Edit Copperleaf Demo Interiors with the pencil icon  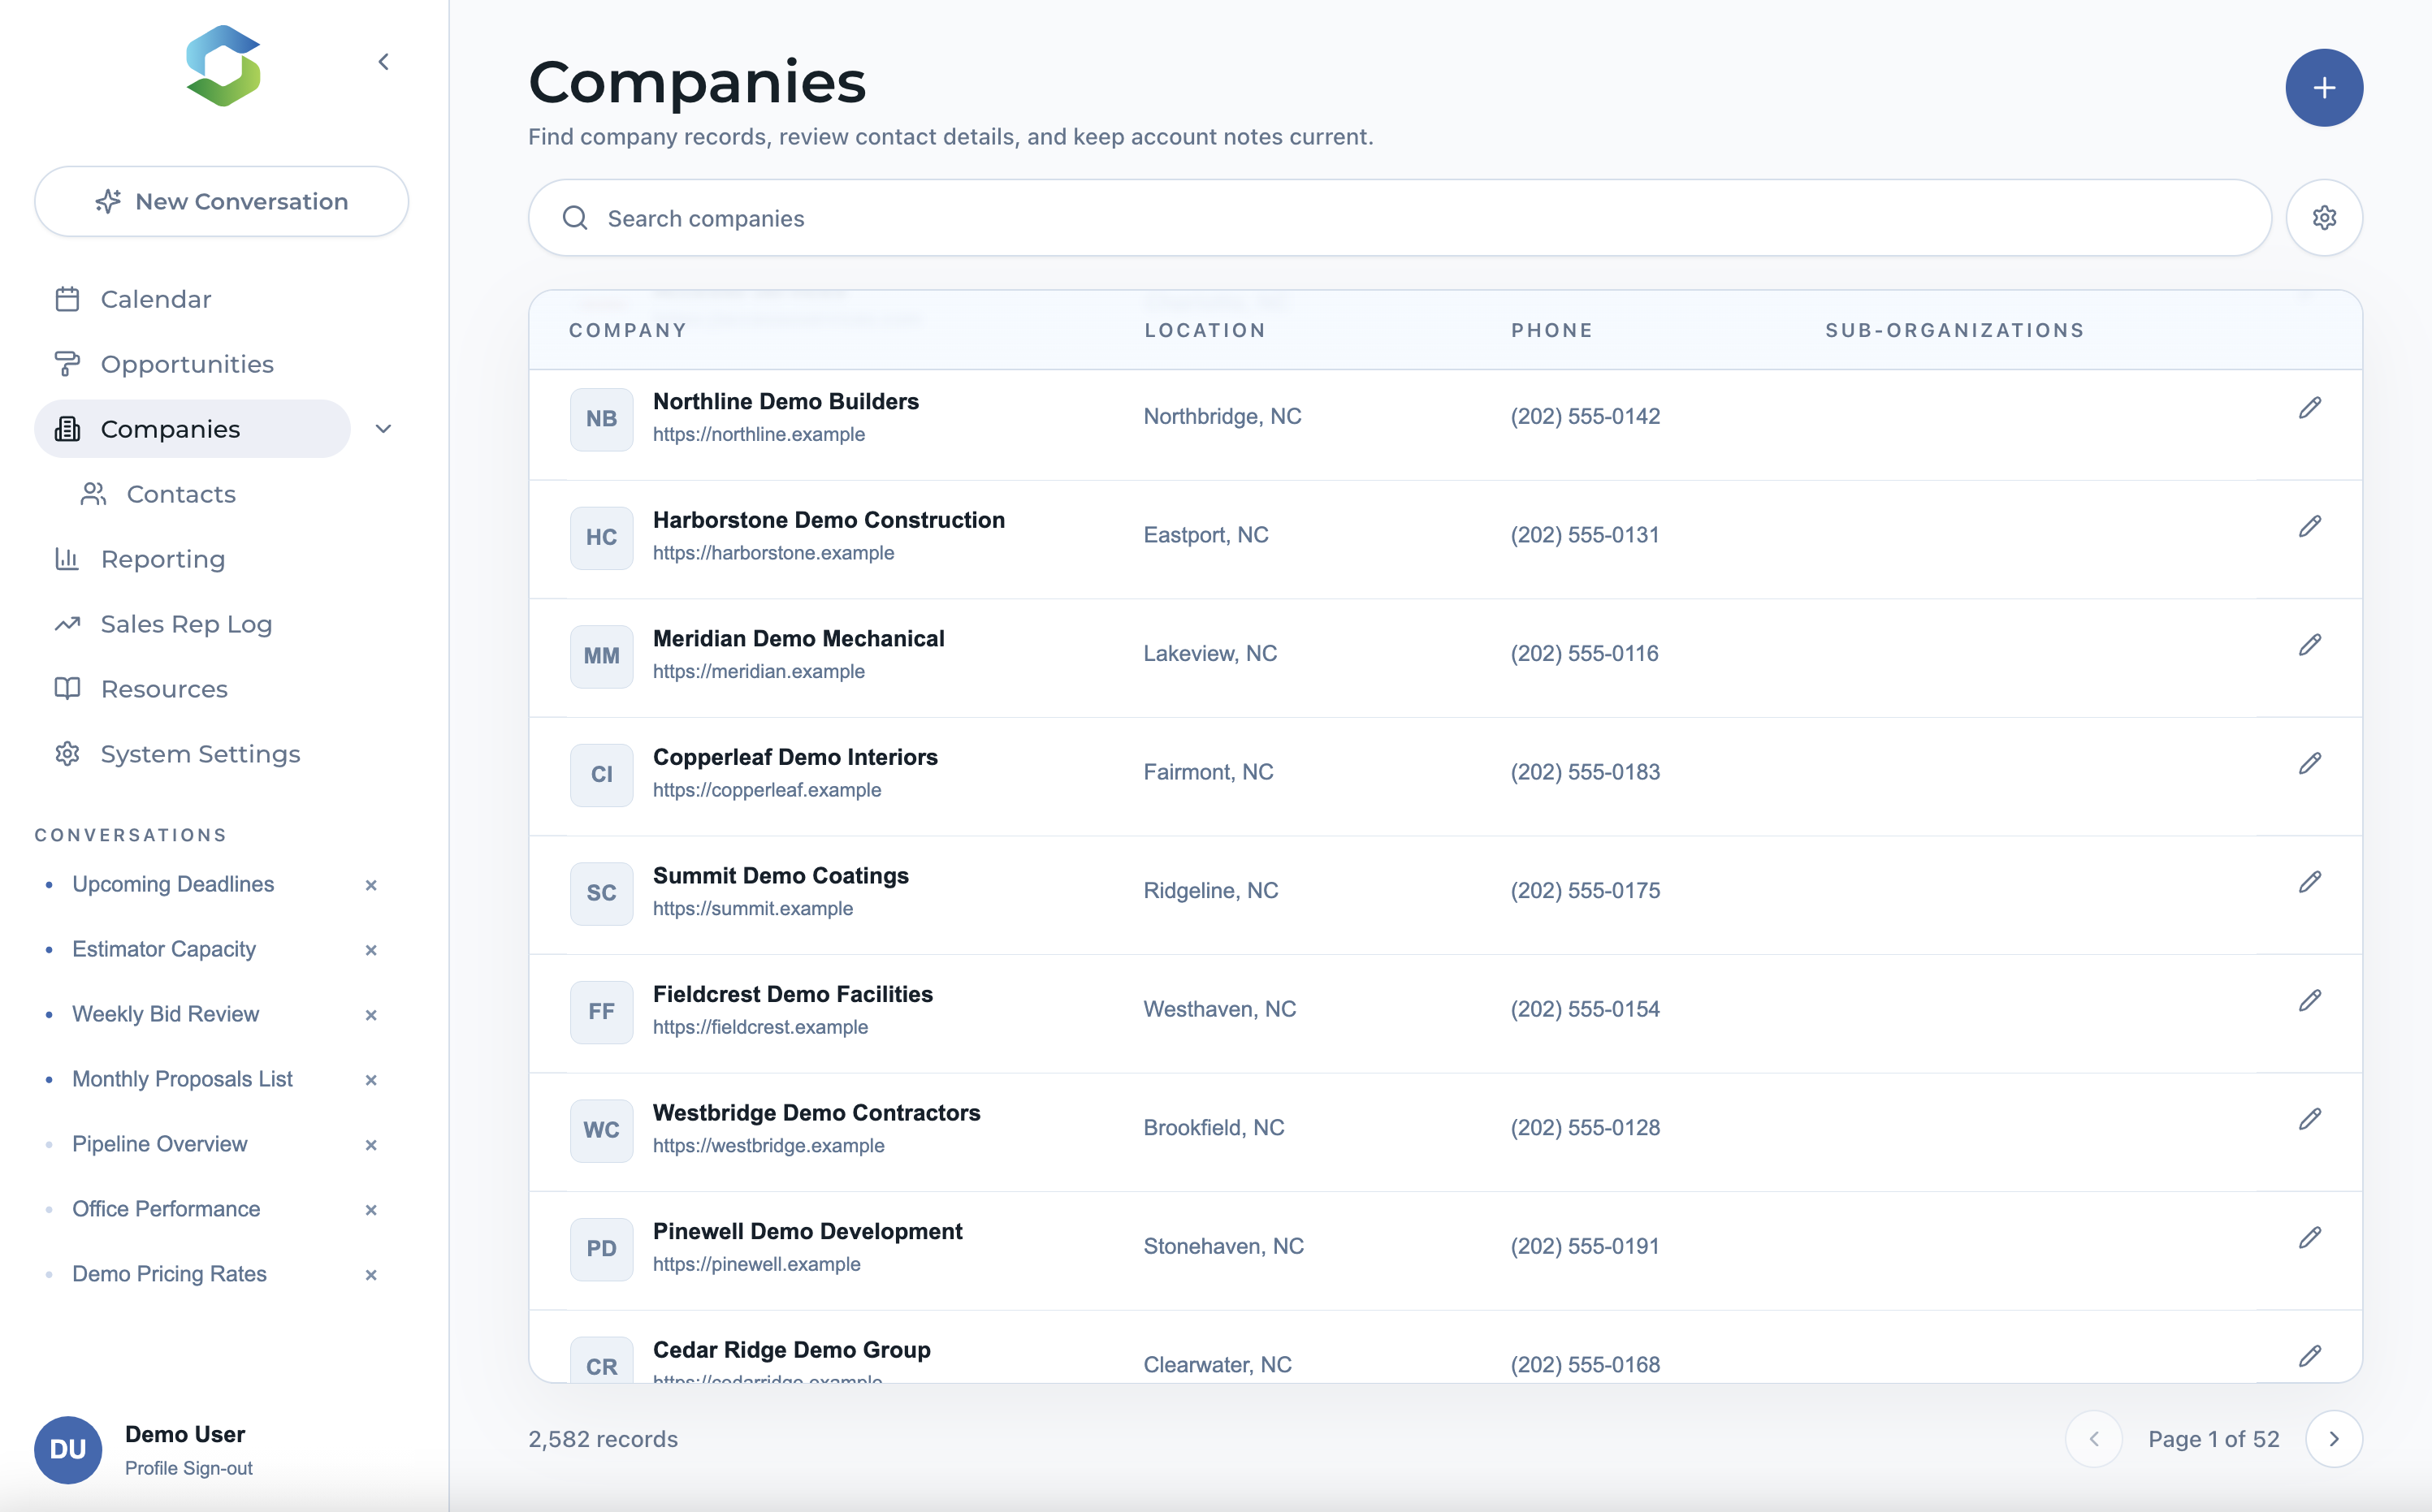pyautogui.click(x=2309, y=764)
